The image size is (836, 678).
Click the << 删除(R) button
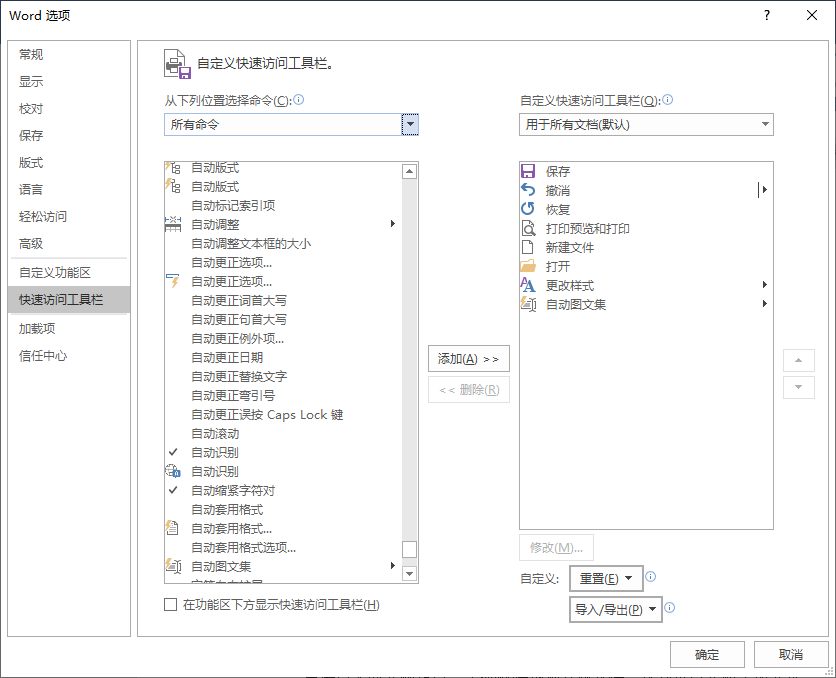(469, 390)
